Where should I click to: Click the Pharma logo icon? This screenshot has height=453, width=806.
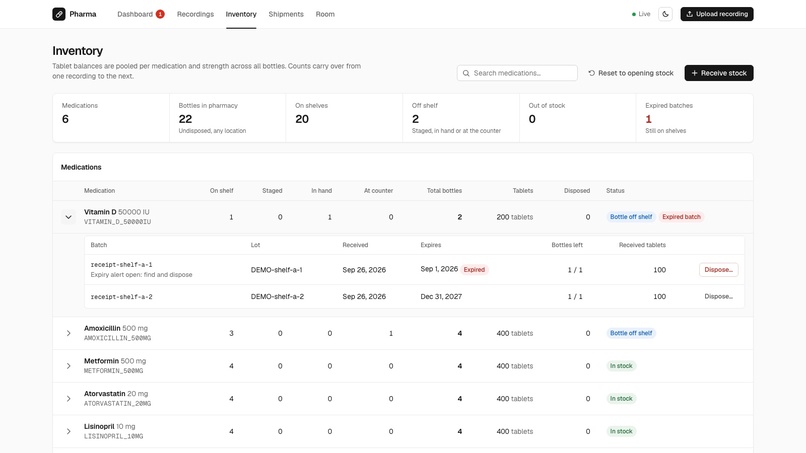59,14
